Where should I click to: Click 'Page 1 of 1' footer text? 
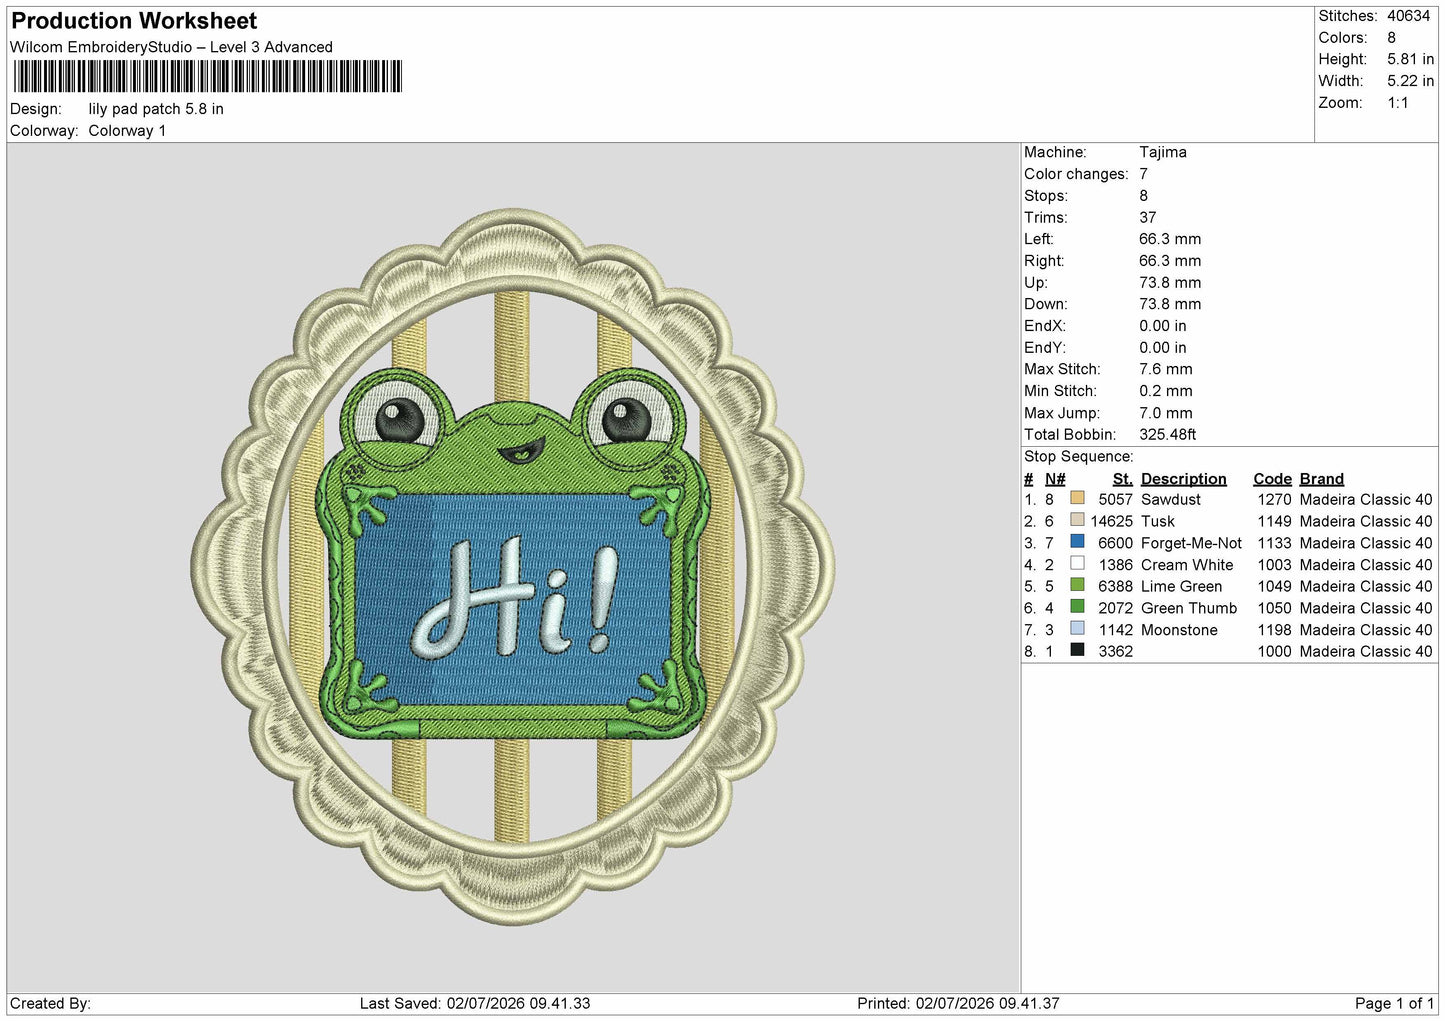click(1394, 1003)
